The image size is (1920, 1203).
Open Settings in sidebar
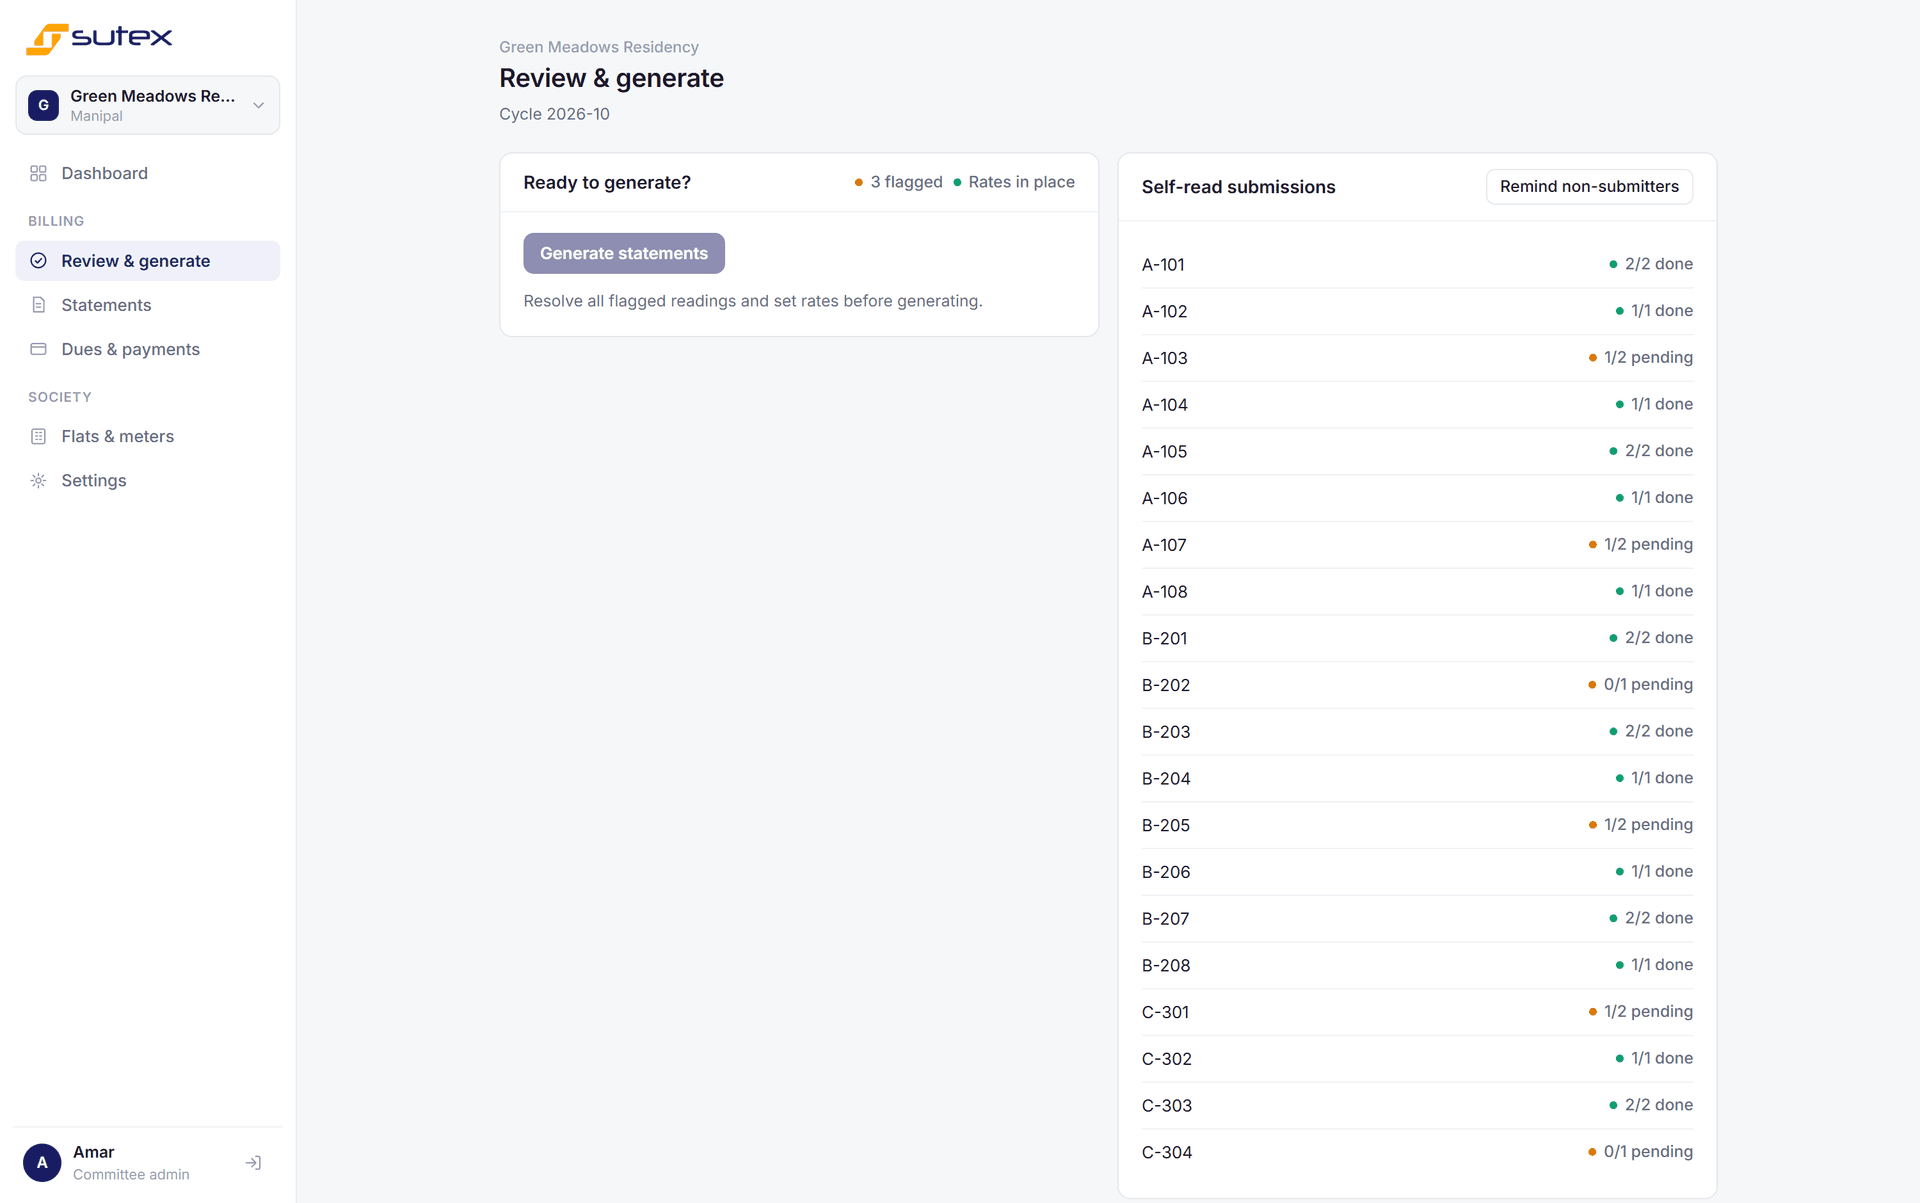click(148, 480)
